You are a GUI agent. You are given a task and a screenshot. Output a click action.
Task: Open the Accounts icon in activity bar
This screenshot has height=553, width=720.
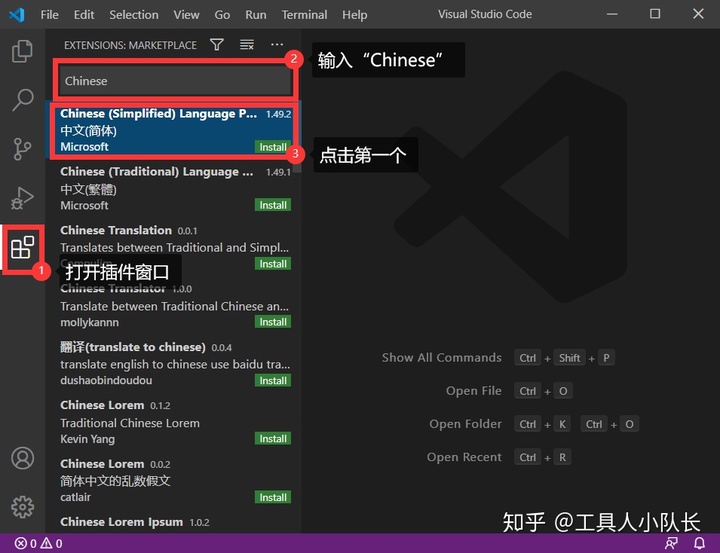(22, 458)
